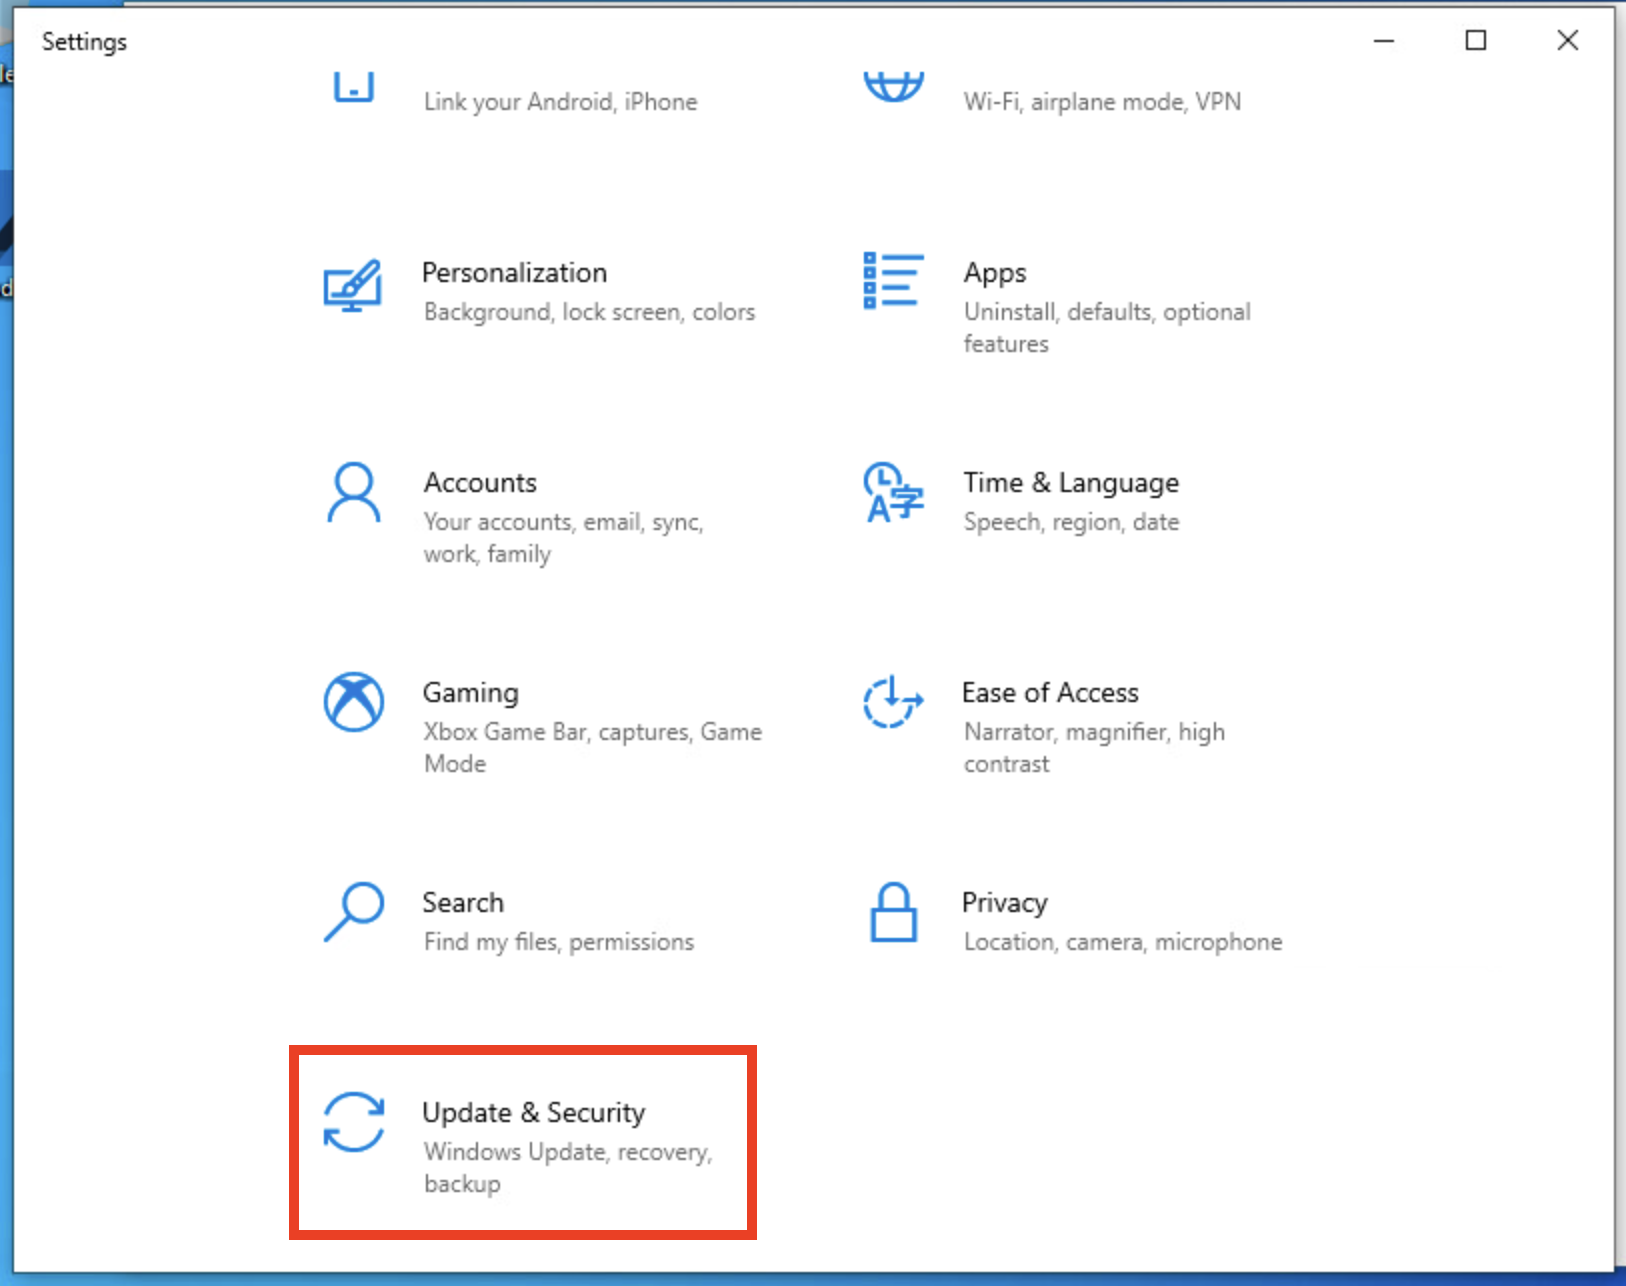This screenshot has width=1626, height=1286.
Task: Click the Accounts person icon
Action: 352,492
